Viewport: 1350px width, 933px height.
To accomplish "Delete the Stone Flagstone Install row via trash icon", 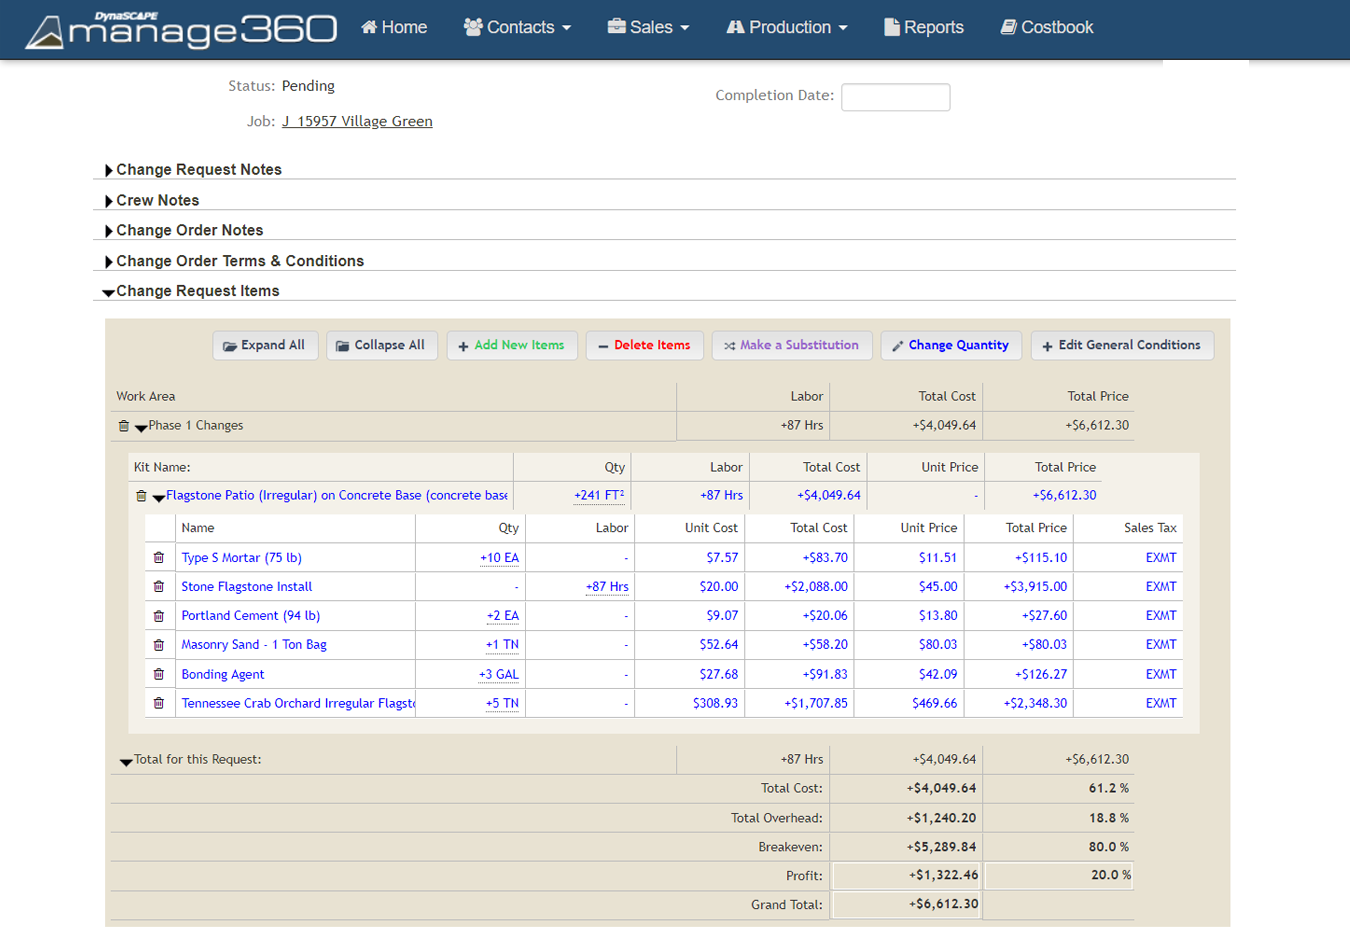I will click(x=158, y=587).
